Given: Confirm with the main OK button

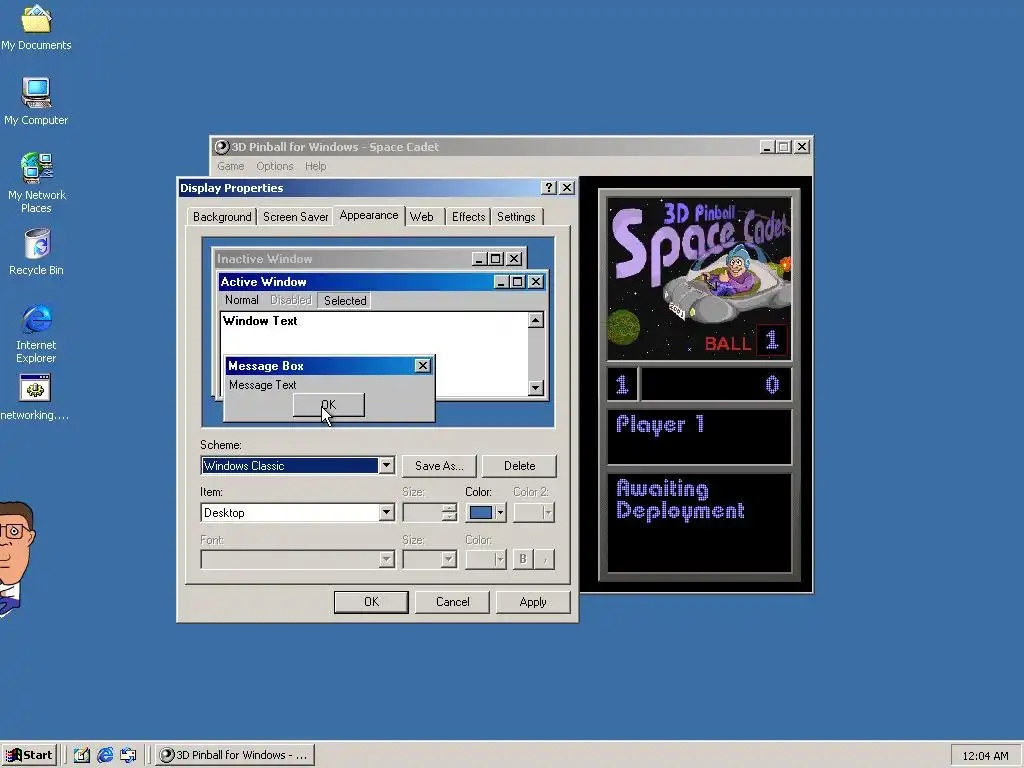Looking at the screenshot, I should (371, 602).
